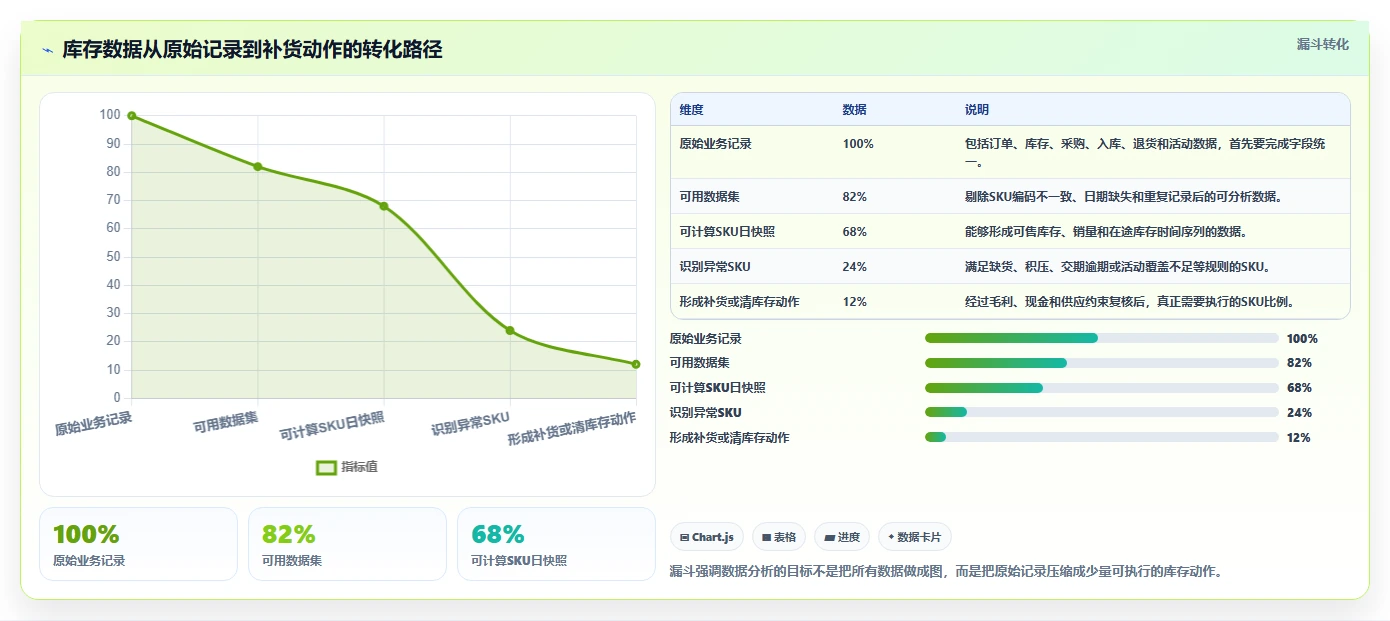The width and height of the screenshot is (1390, 621).
Task: Click the 可用数据集 progress bar
Action: pyautogui.click(x=1102, y=363)
